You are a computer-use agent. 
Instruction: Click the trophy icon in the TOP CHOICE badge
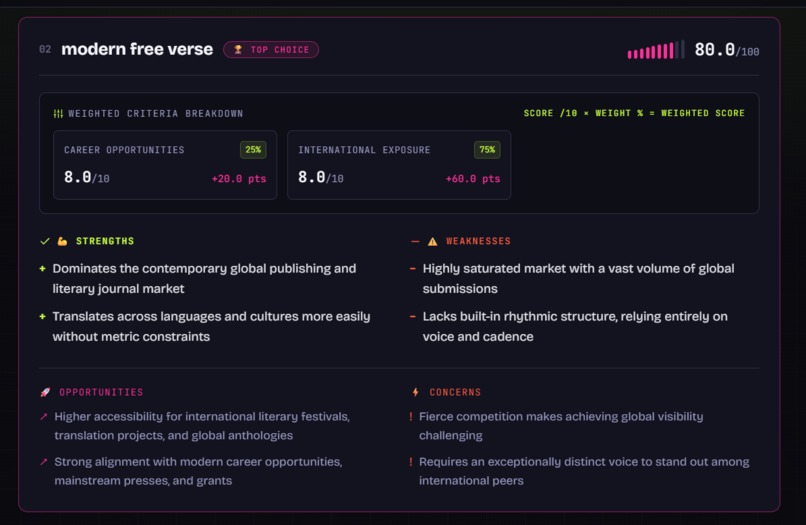[x=238, y=49]
